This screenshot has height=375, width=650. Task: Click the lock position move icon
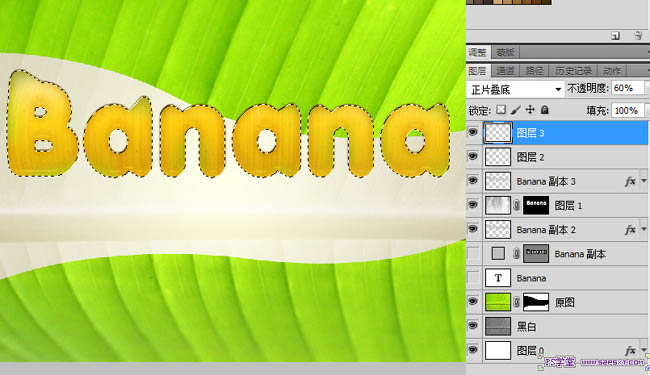(x=530, y=110)
